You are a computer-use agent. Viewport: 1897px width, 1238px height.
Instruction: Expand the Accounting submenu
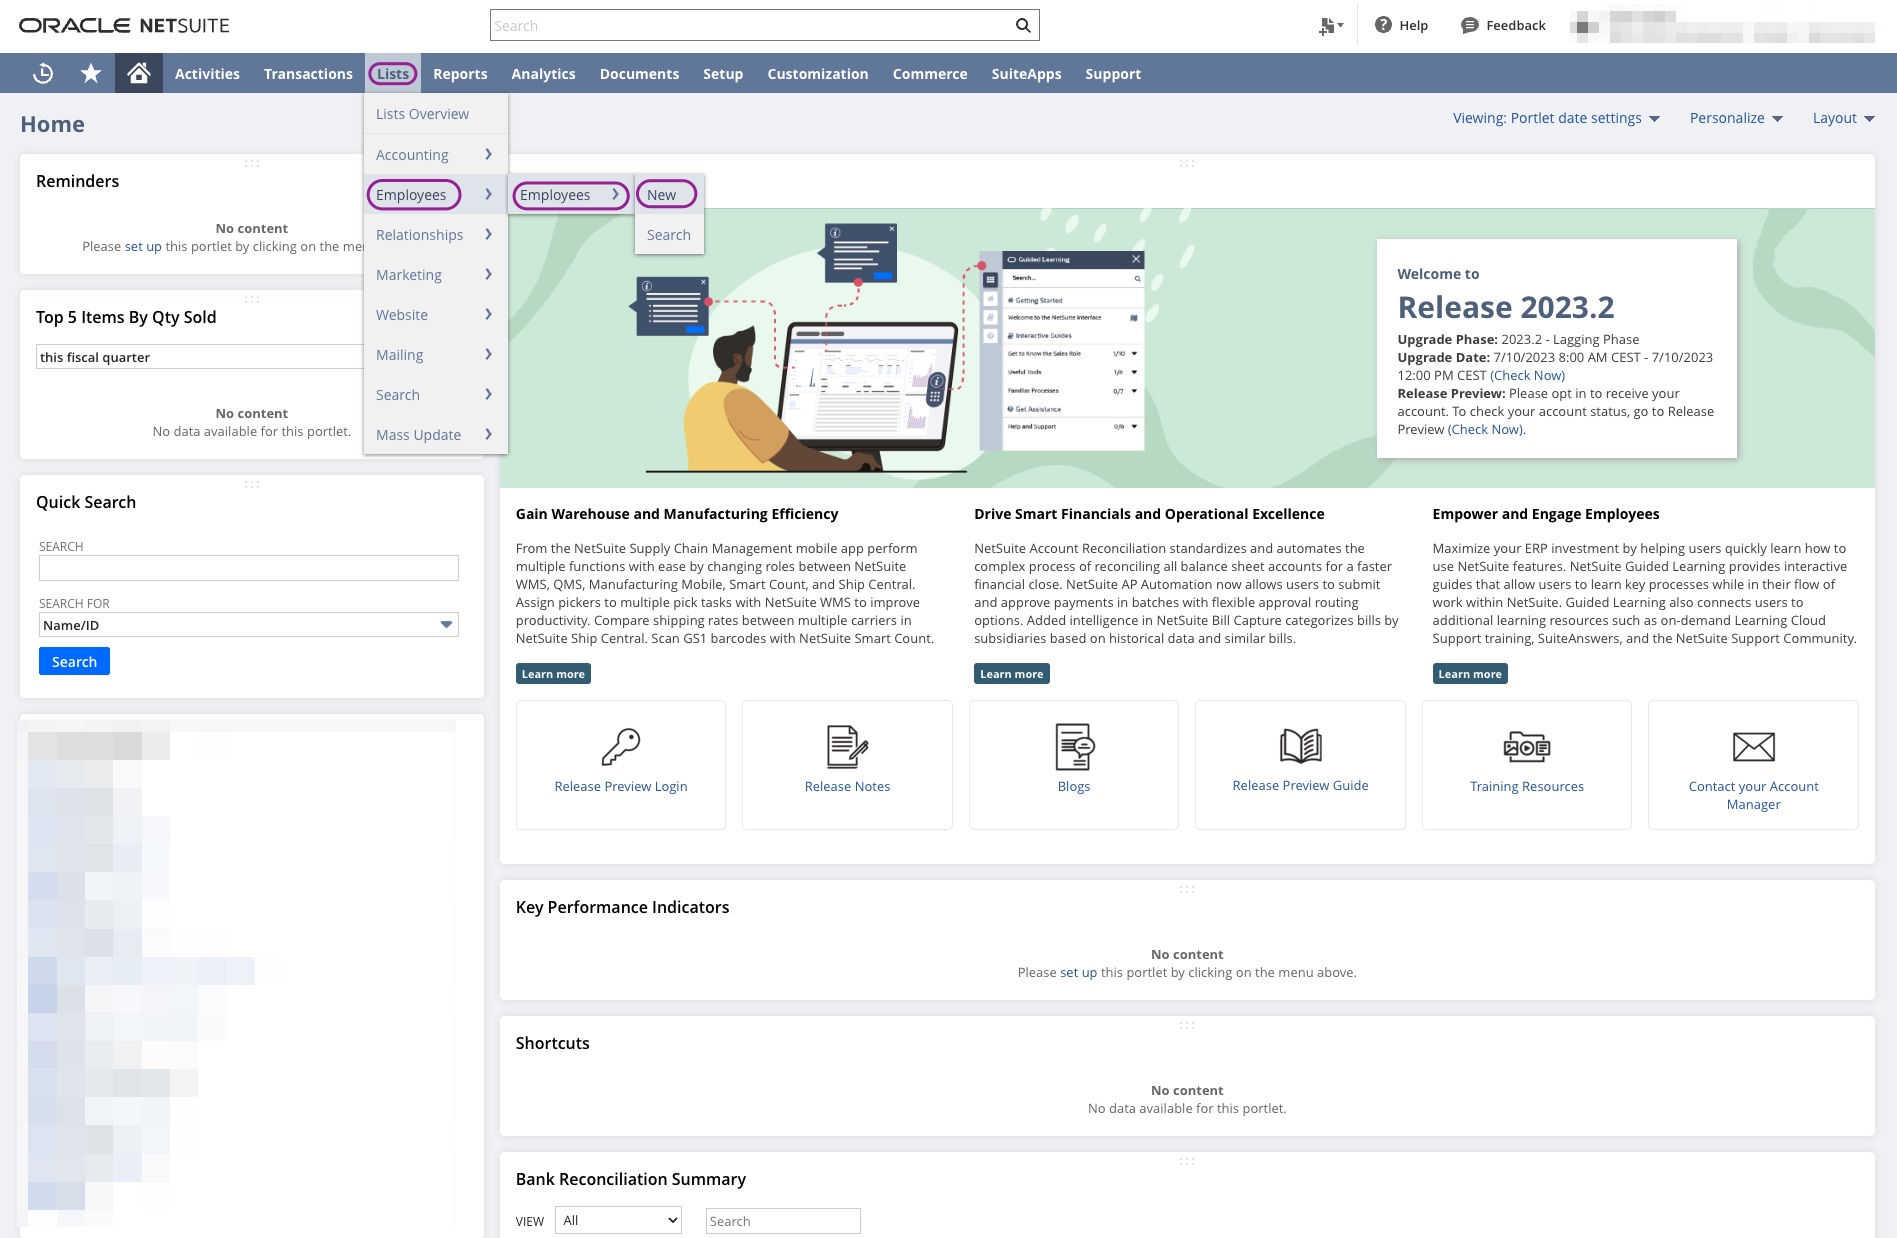pyautogui.click(x=435, y=154)
